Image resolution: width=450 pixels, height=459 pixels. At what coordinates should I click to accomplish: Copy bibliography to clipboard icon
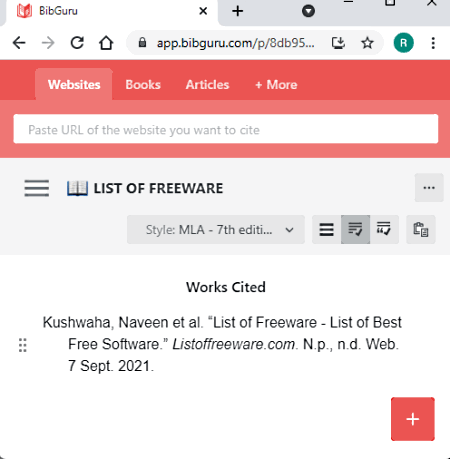coord(421,230)
